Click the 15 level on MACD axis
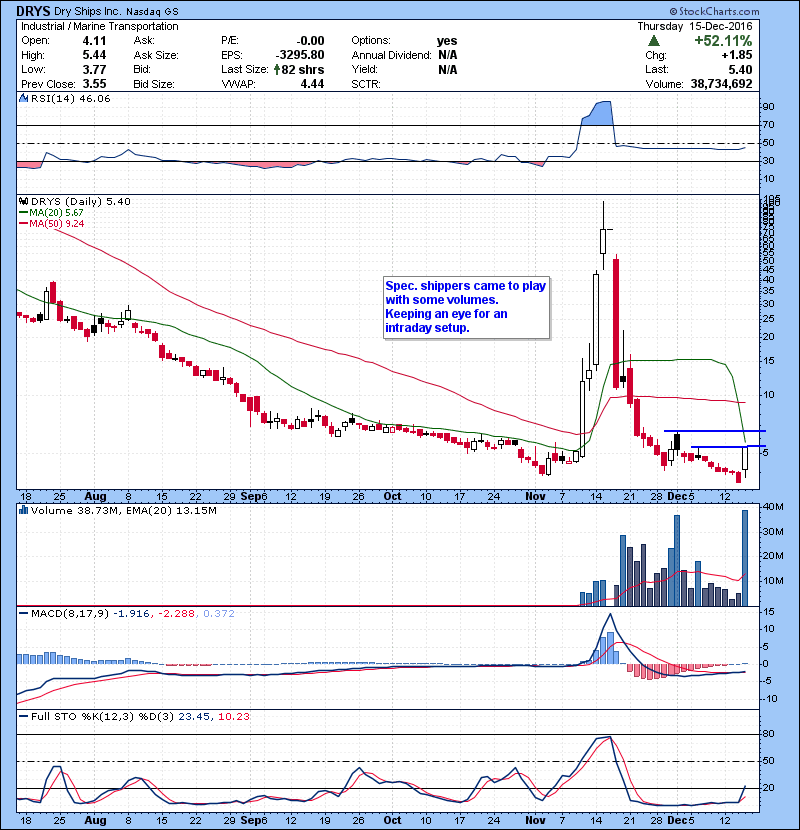The image size is (800, 830). coord(768,612)
